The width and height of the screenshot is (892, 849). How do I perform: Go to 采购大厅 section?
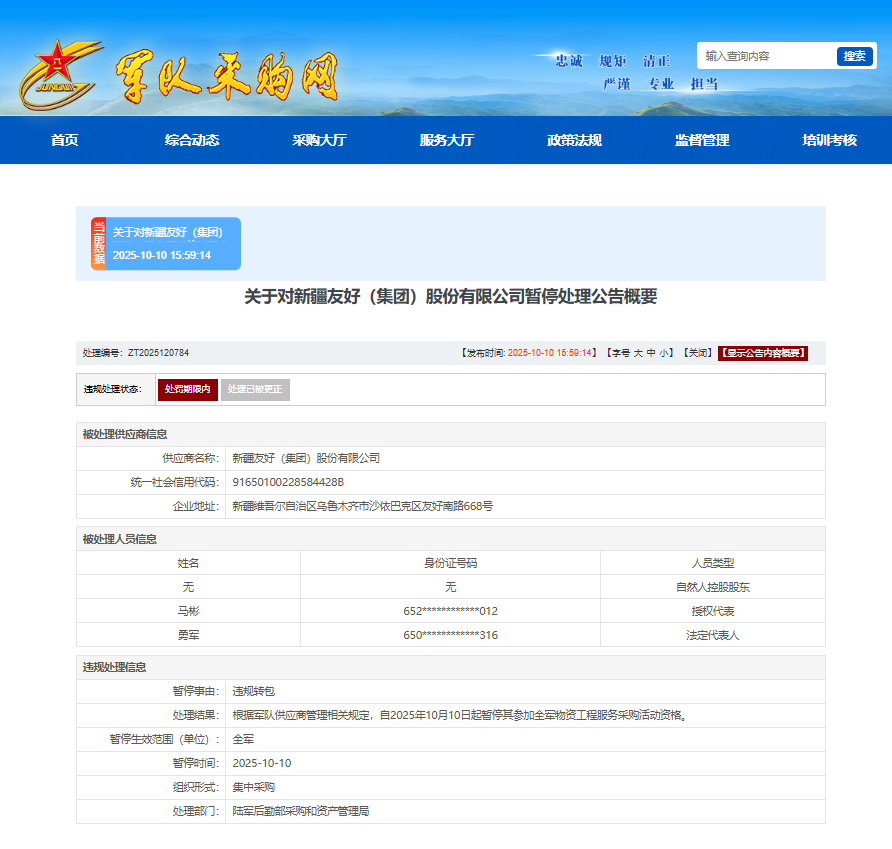click(x=319, y=140)
